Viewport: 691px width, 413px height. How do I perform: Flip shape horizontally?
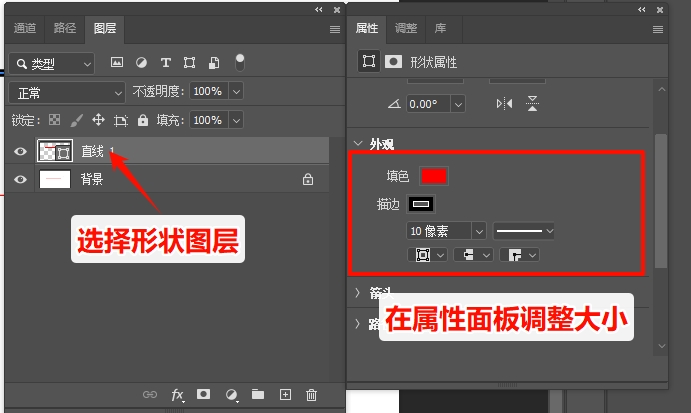point(504,104)
